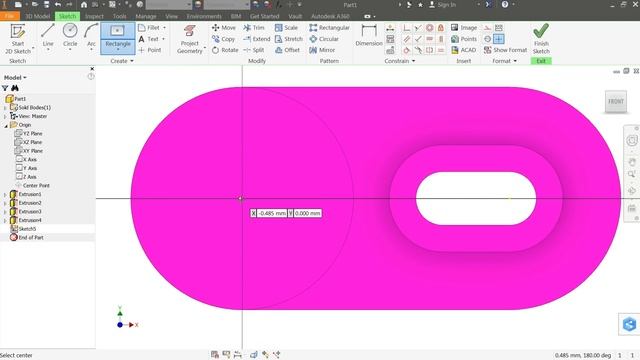Select the Dimension tool
The width and height of the screenshot is (640, 360).
tap(369, 35)
